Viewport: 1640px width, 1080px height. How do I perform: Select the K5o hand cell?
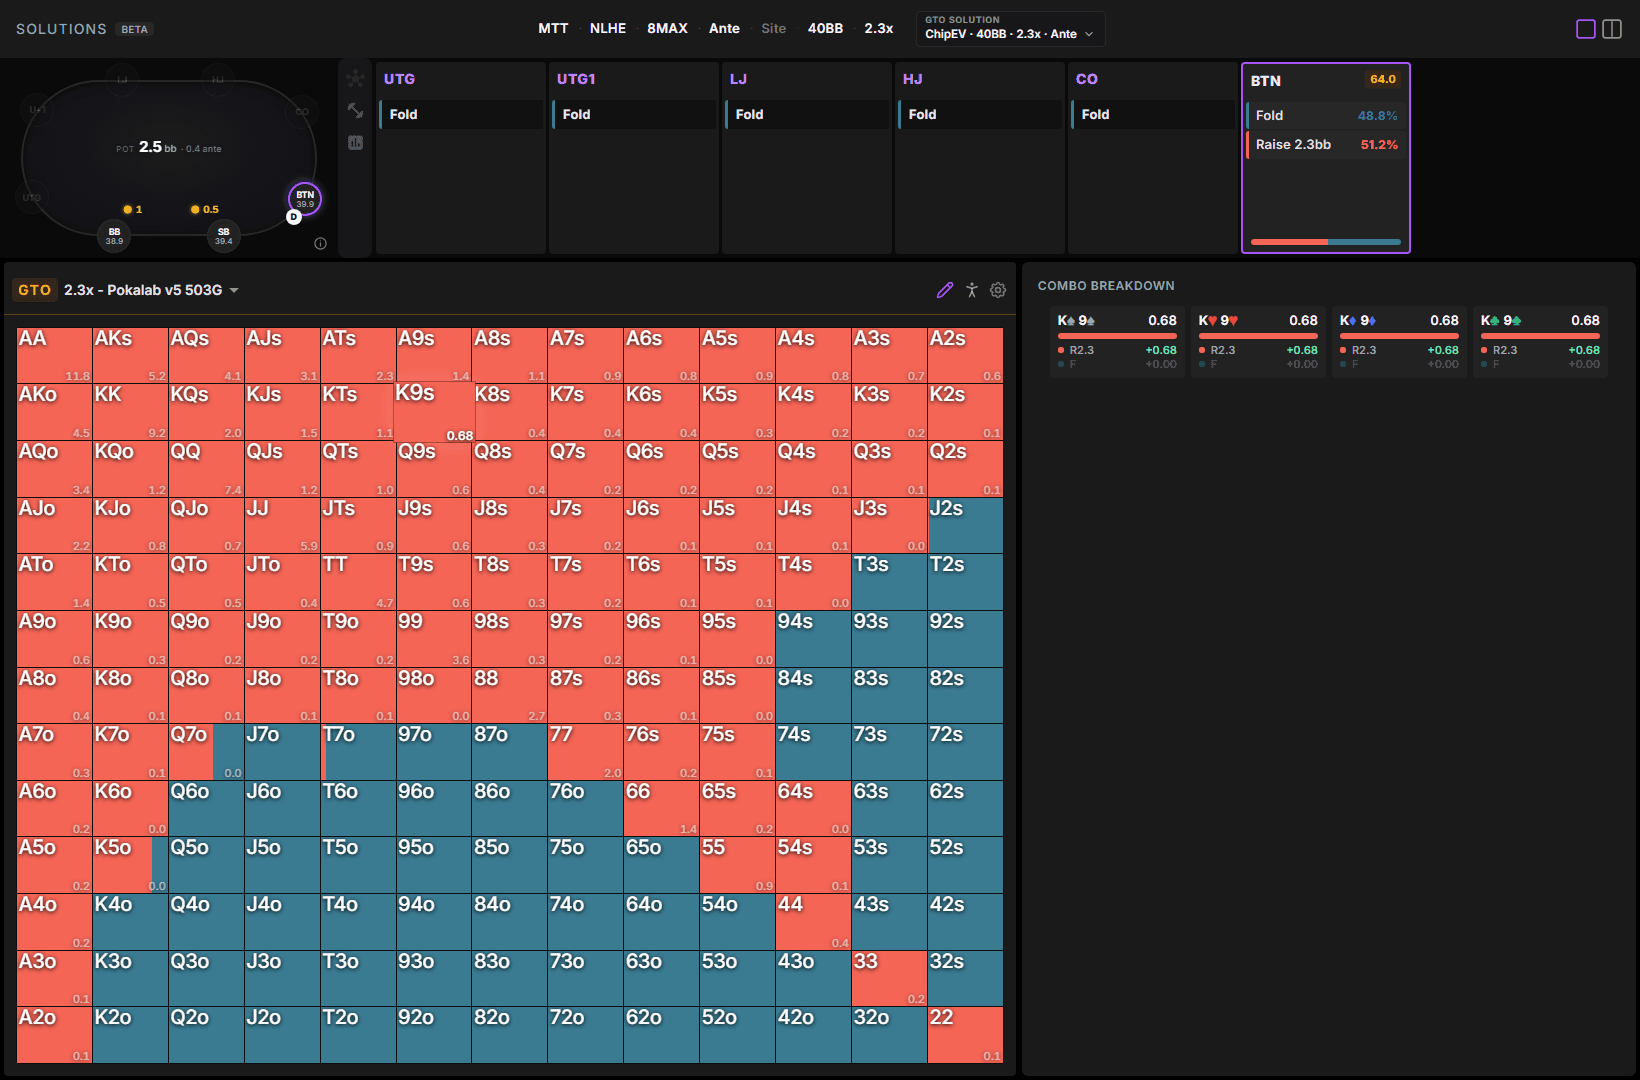(x=130, y=865)
